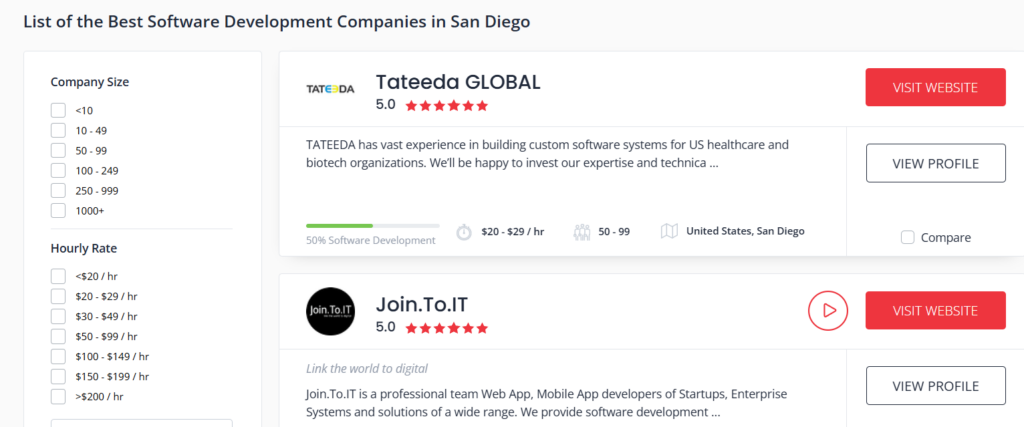
Task: Check the Compare box for Tateeda
Action: coord(908,237)
